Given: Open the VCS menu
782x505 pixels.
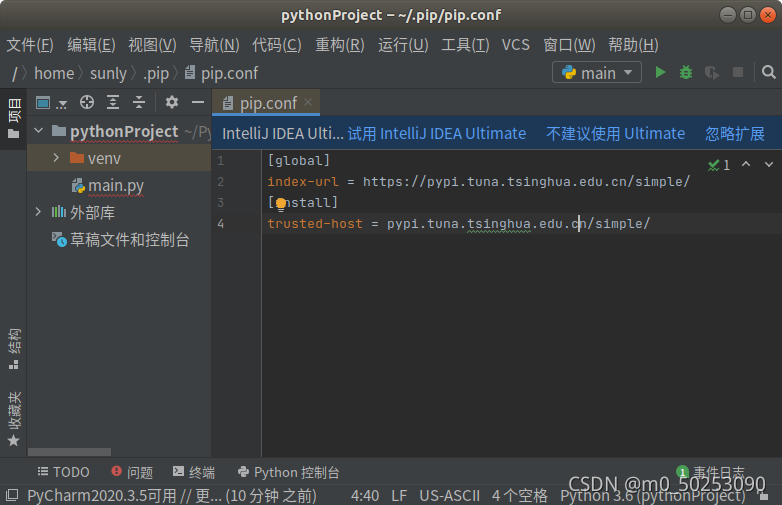Looking at the screenshot, I should point(516,45).
